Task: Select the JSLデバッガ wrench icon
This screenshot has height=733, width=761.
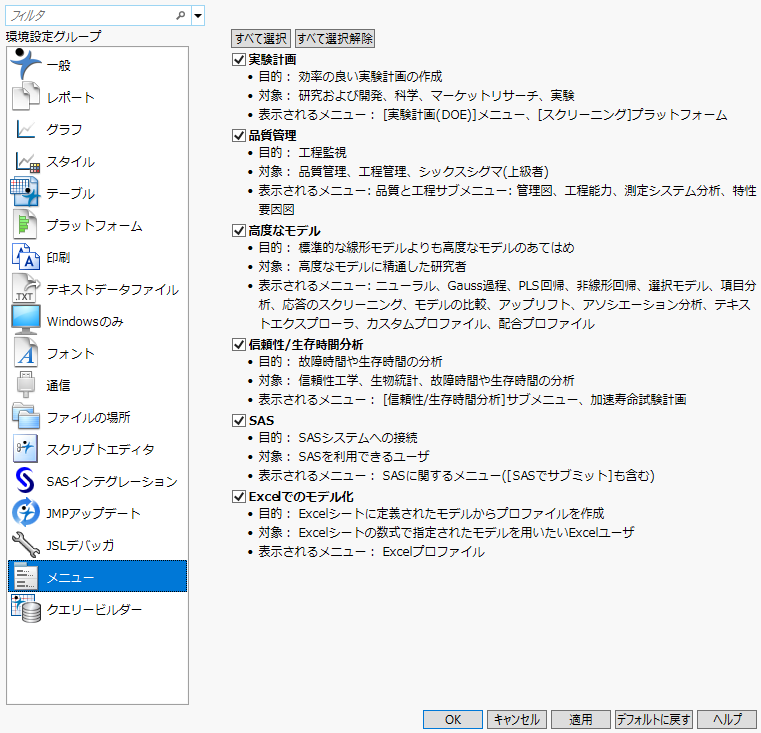Action: pyautogui.click(x=25, y=545)
